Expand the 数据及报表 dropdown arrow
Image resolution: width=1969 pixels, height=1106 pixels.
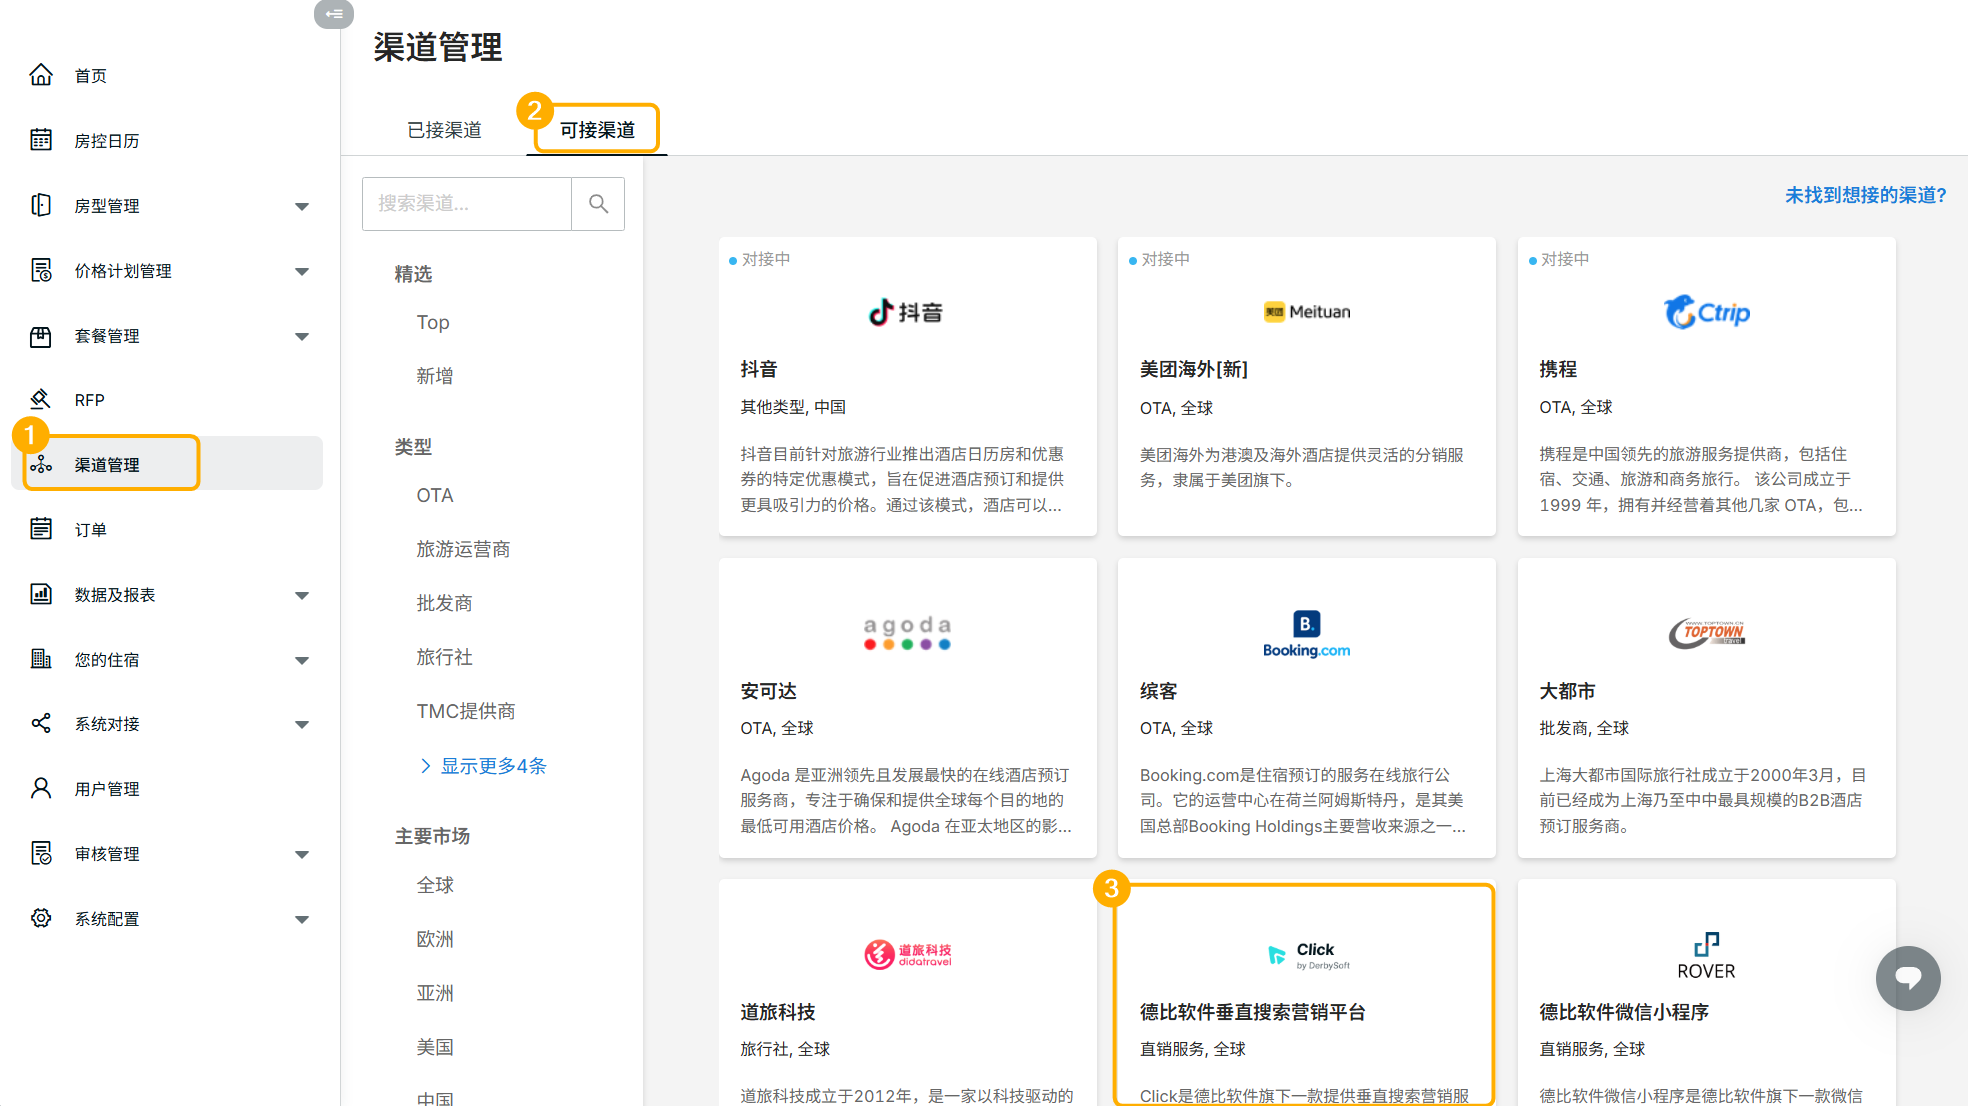click(301, 595)
